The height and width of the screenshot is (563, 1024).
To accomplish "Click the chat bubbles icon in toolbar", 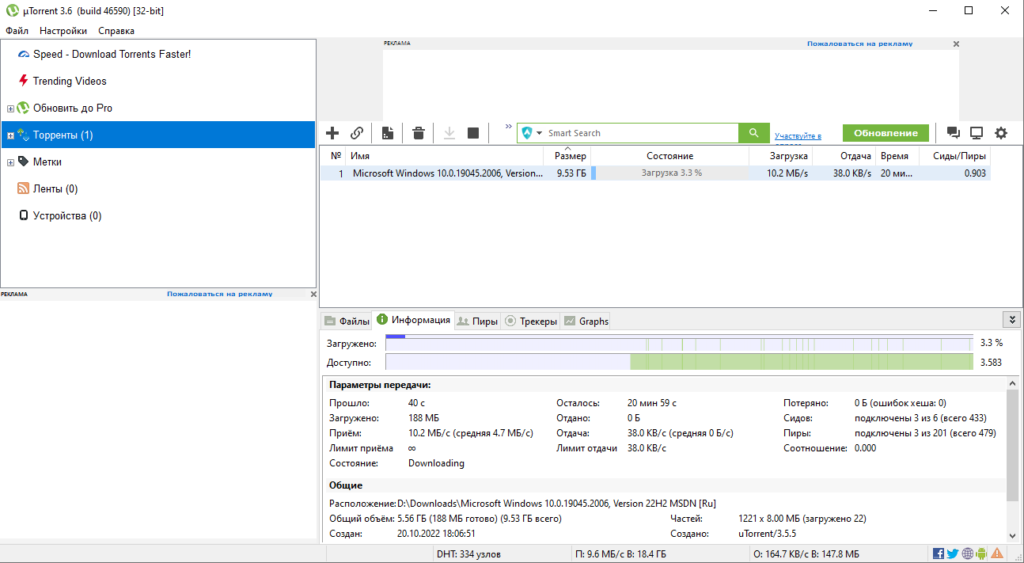I will pyautogui.click(x=953, y=133).
